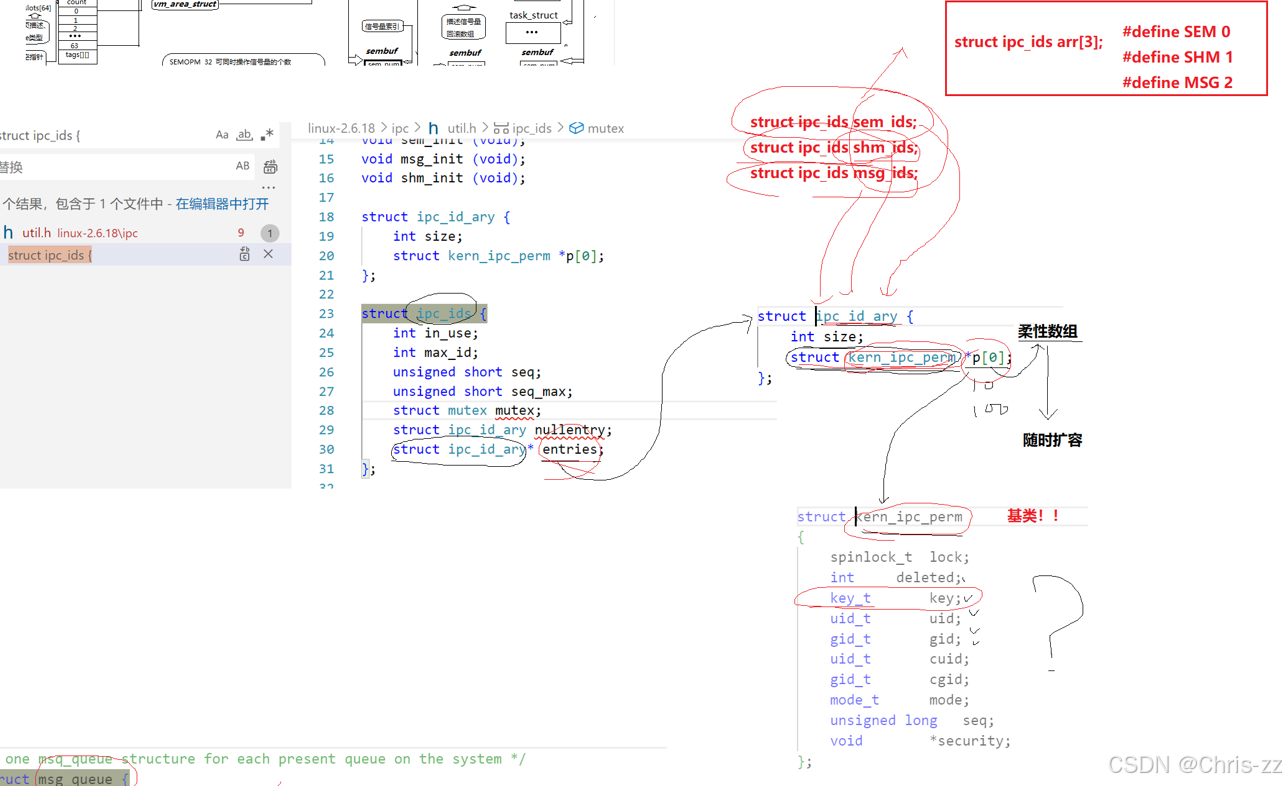Click line number 18 in the editor
This screenshot has height=786, width=1286.
(326, 217)
